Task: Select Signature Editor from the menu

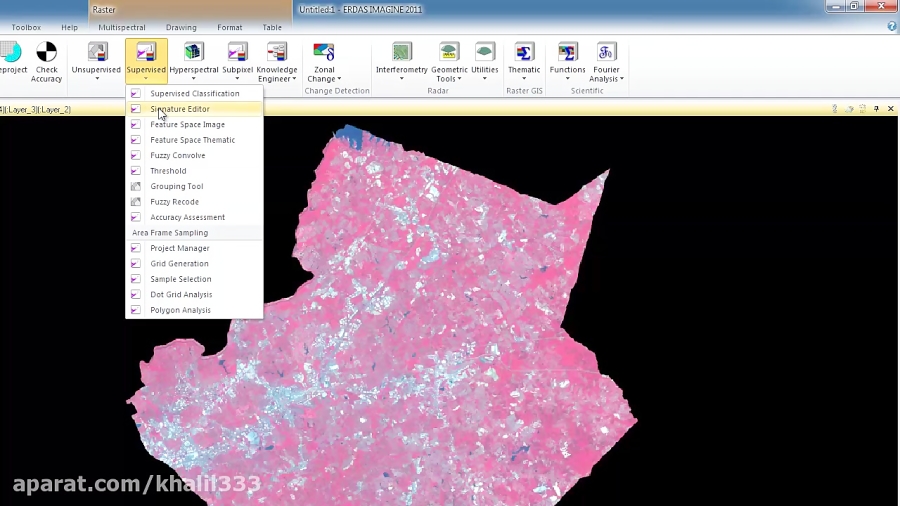Action: pyautogui.click(x=180, y=109)
